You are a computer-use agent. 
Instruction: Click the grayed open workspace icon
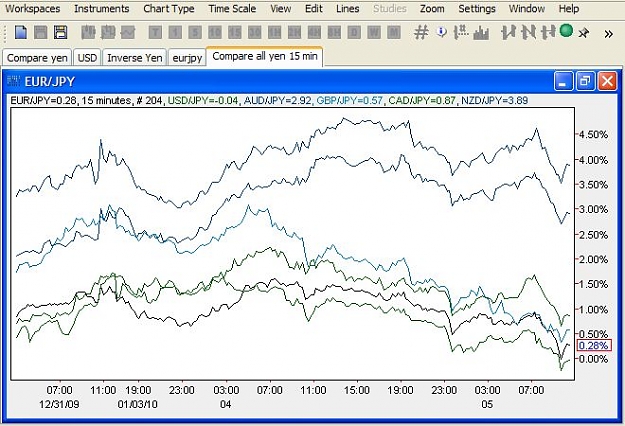click(41, 32)
